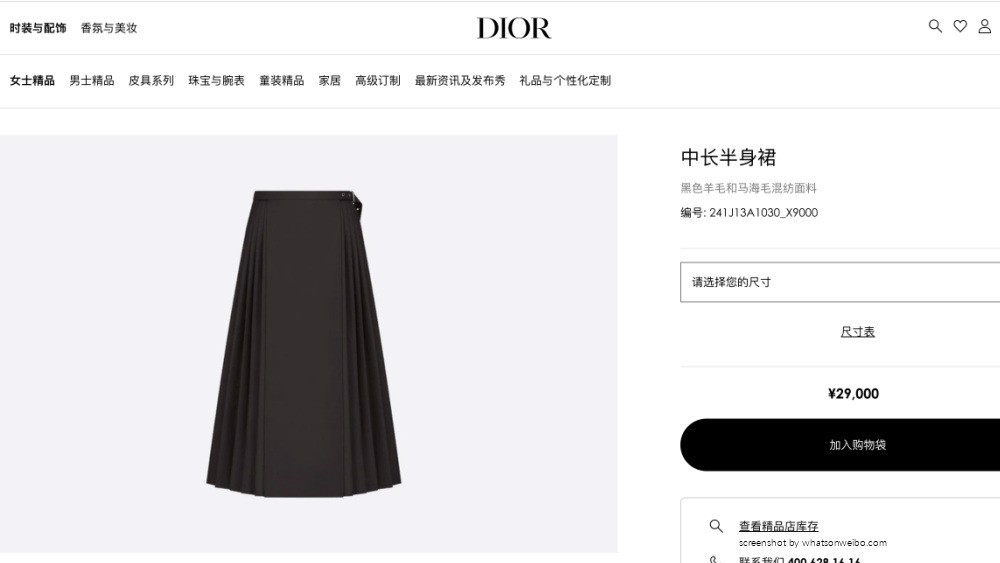Open 最新资讯及发布秀 menu item
Screen dimensions: 1000x563
pyautogui.click(x=460, y=80)
